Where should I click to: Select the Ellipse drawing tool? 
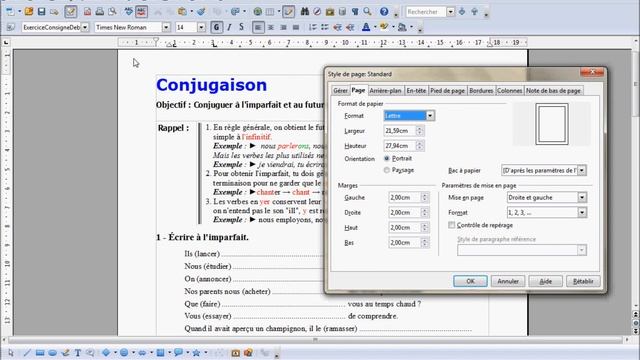pyautogui.click(x=52, y=353)
